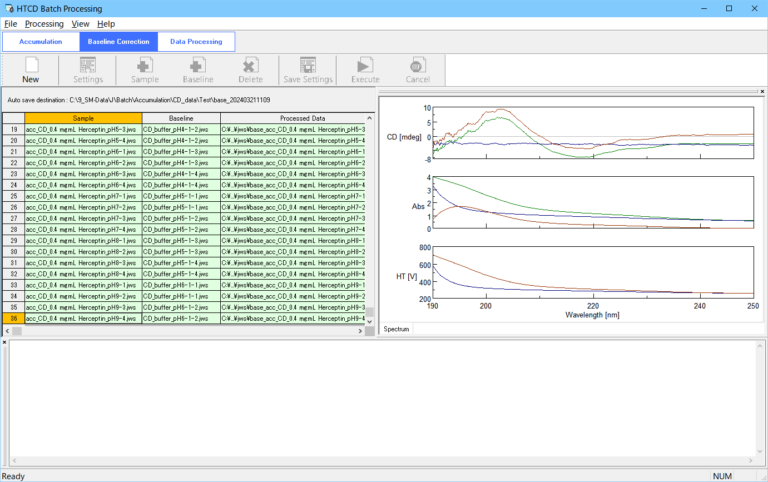Select the baseline cell in row 36

point(181,318)
